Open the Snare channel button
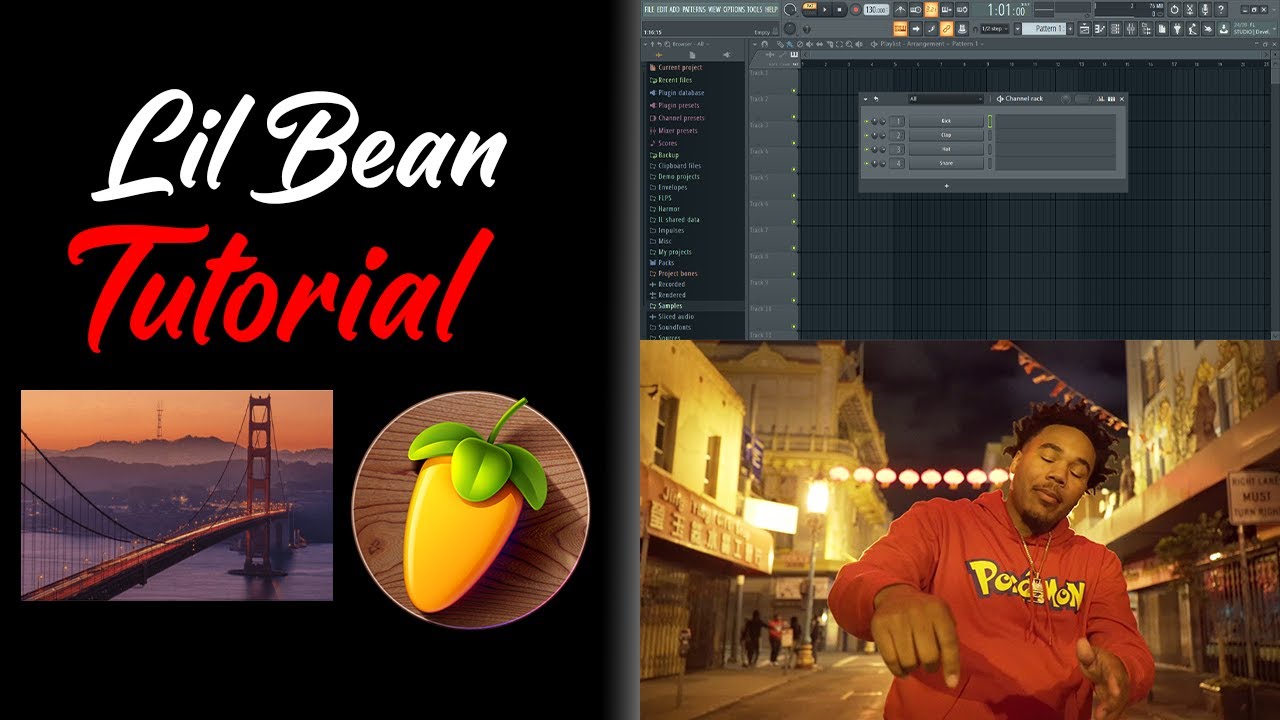Viewport: 1280px width, 720px height. (946, 163)
